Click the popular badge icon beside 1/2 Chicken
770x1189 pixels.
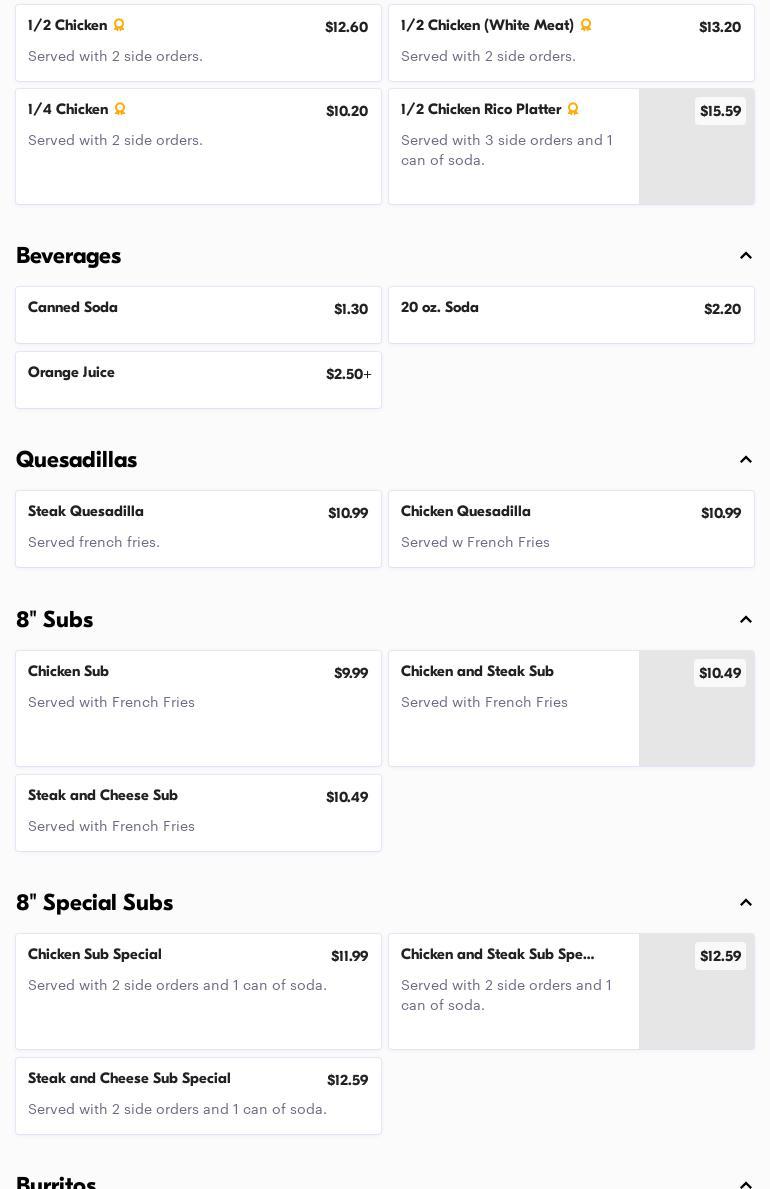[119, 25]
